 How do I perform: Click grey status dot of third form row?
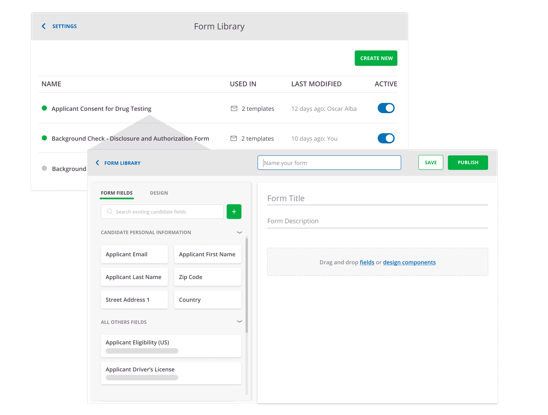point(44,168)
